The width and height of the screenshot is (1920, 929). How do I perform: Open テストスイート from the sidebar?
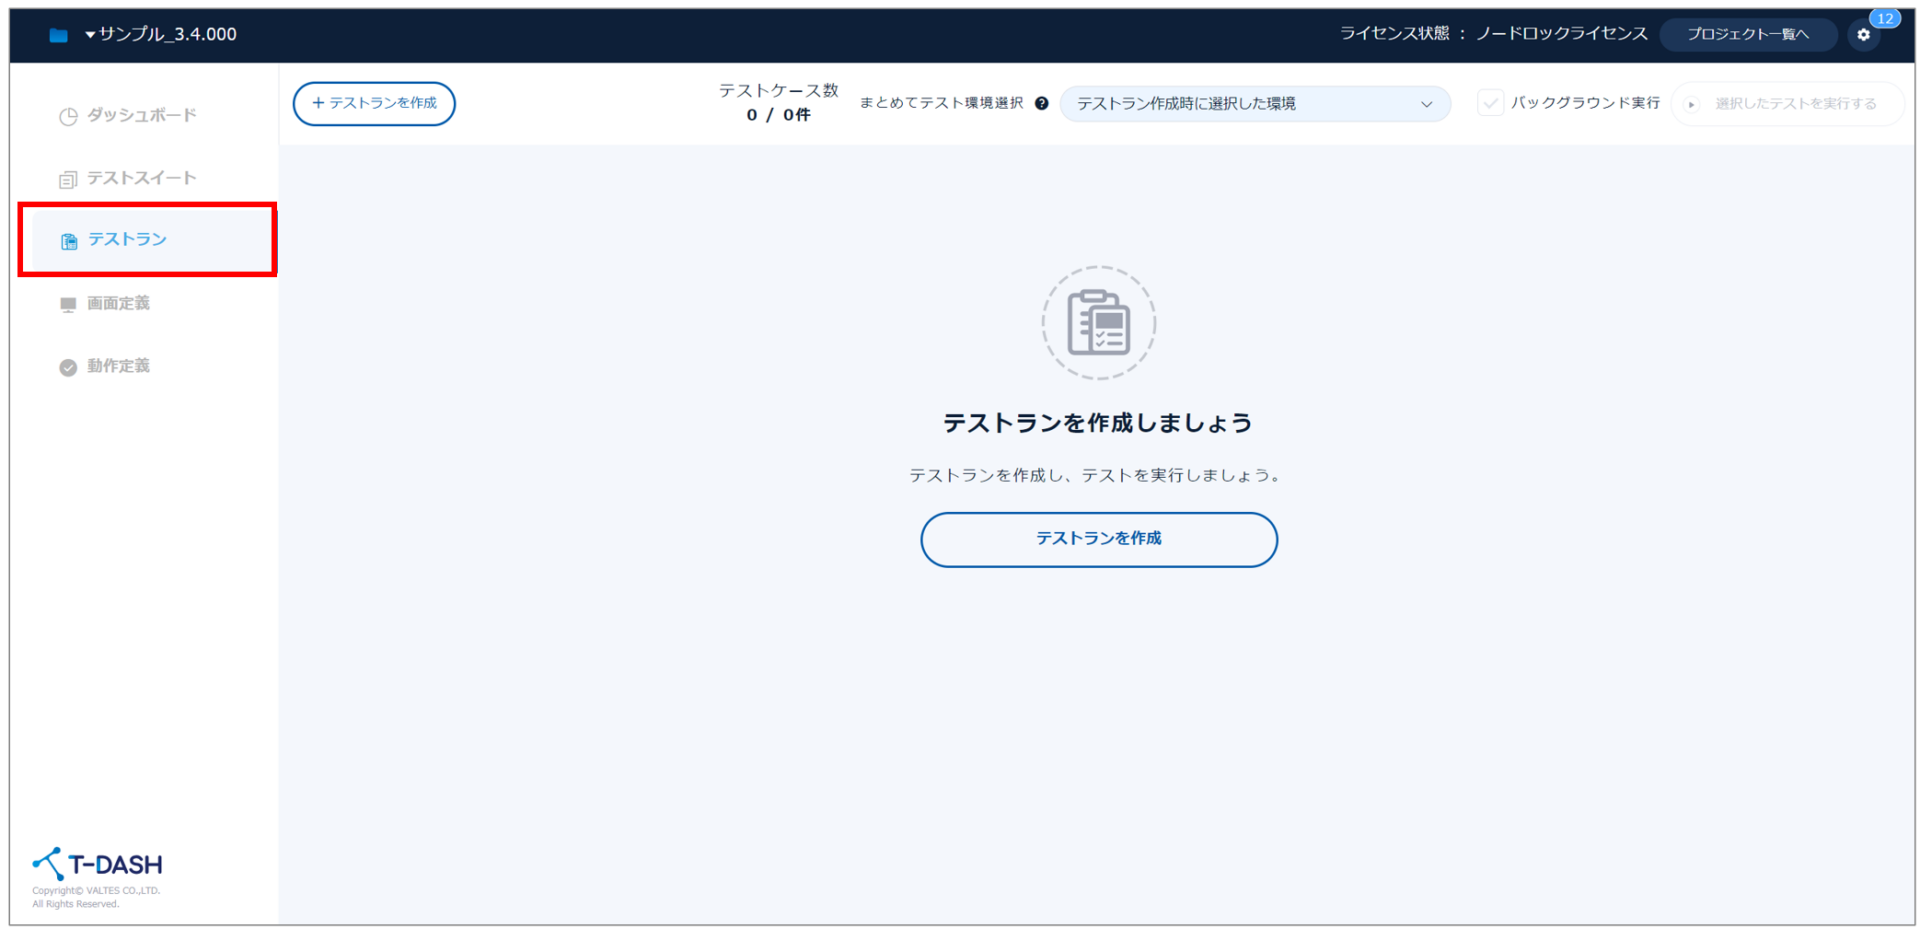[x=141, y=178]
